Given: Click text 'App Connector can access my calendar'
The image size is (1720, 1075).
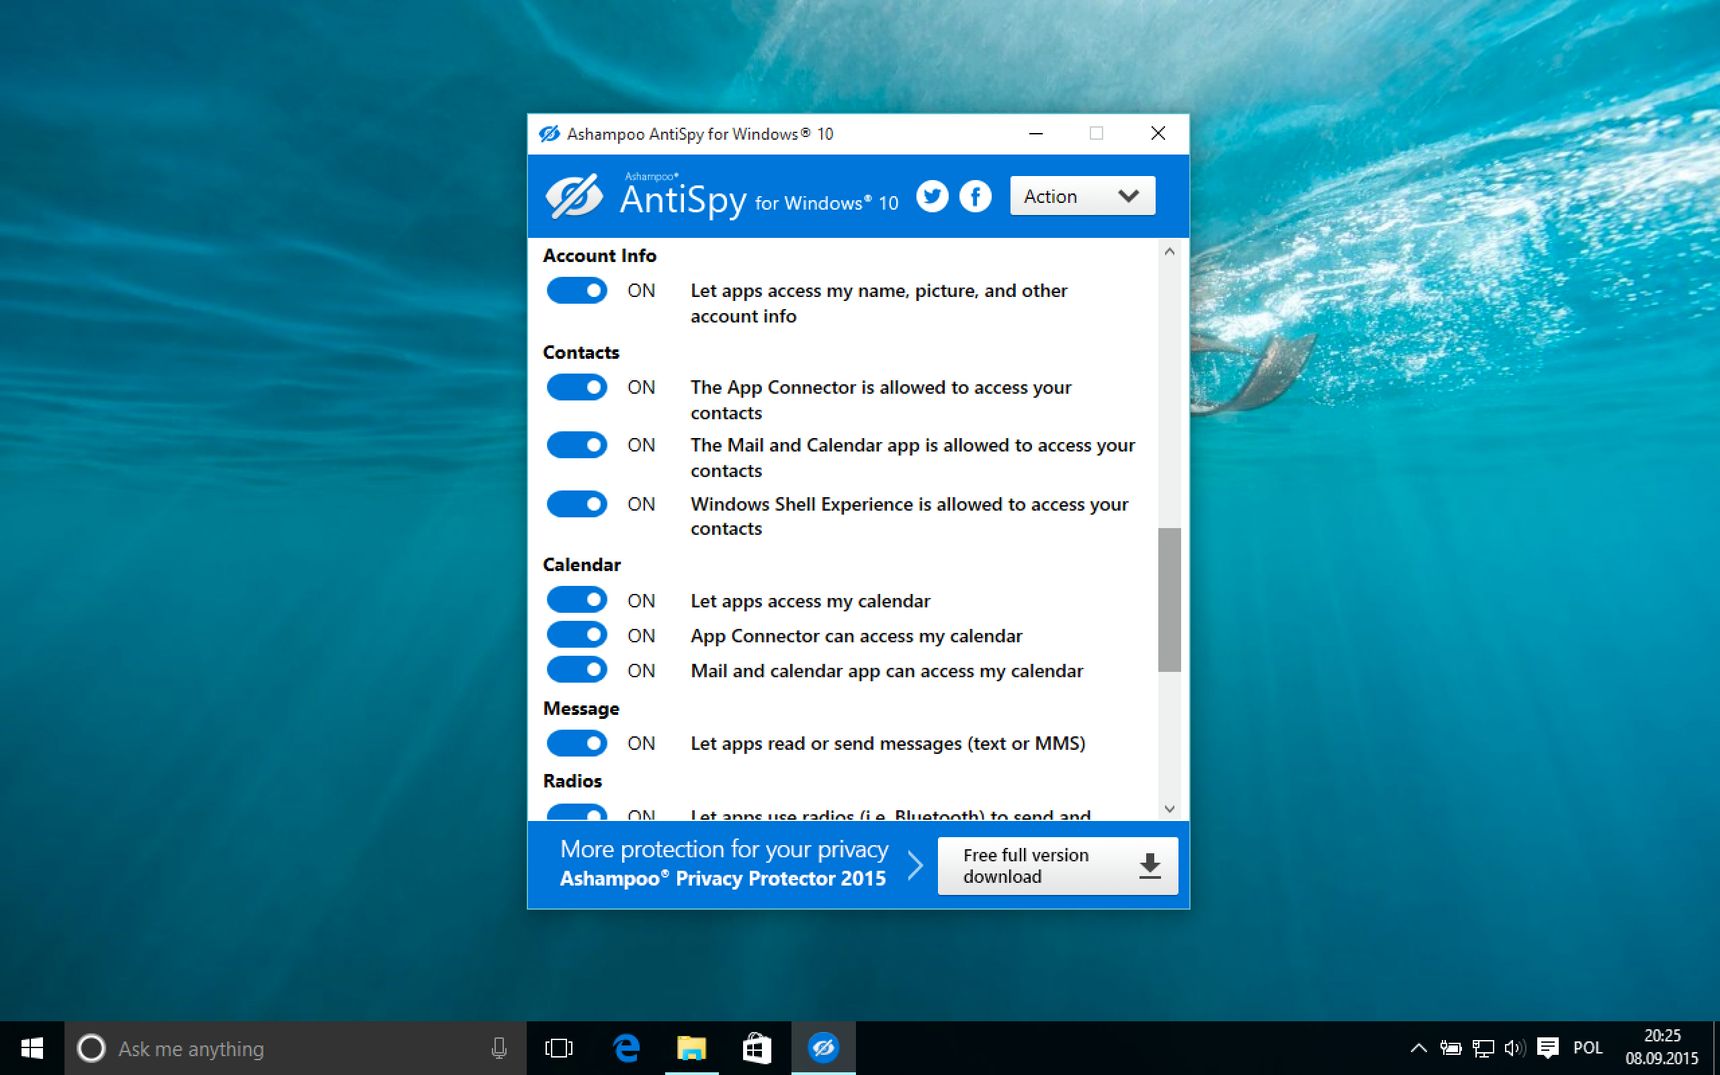Looking at the screenshot, I should (x=856, y=636).
